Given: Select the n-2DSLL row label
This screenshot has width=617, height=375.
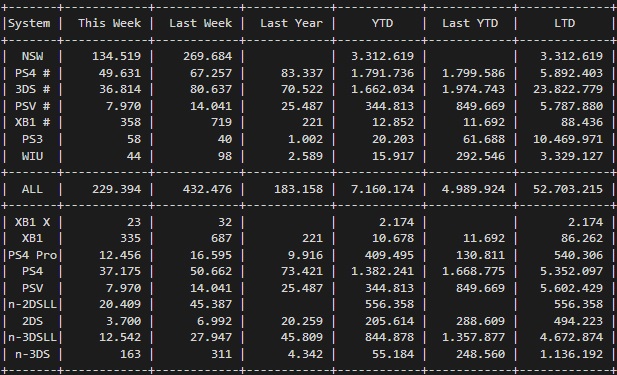Looking at the screenshot, I should tap(33, 304).
